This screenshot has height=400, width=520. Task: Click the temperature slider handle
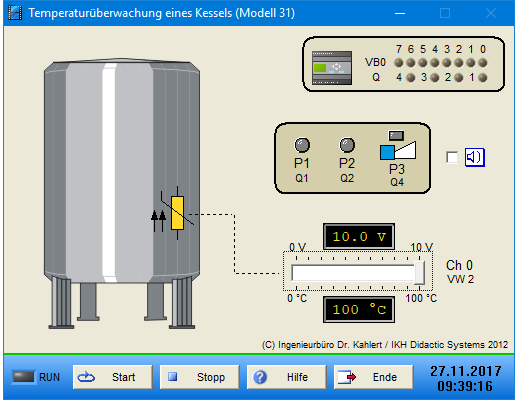pyautogui.click(x=419, y=273)
